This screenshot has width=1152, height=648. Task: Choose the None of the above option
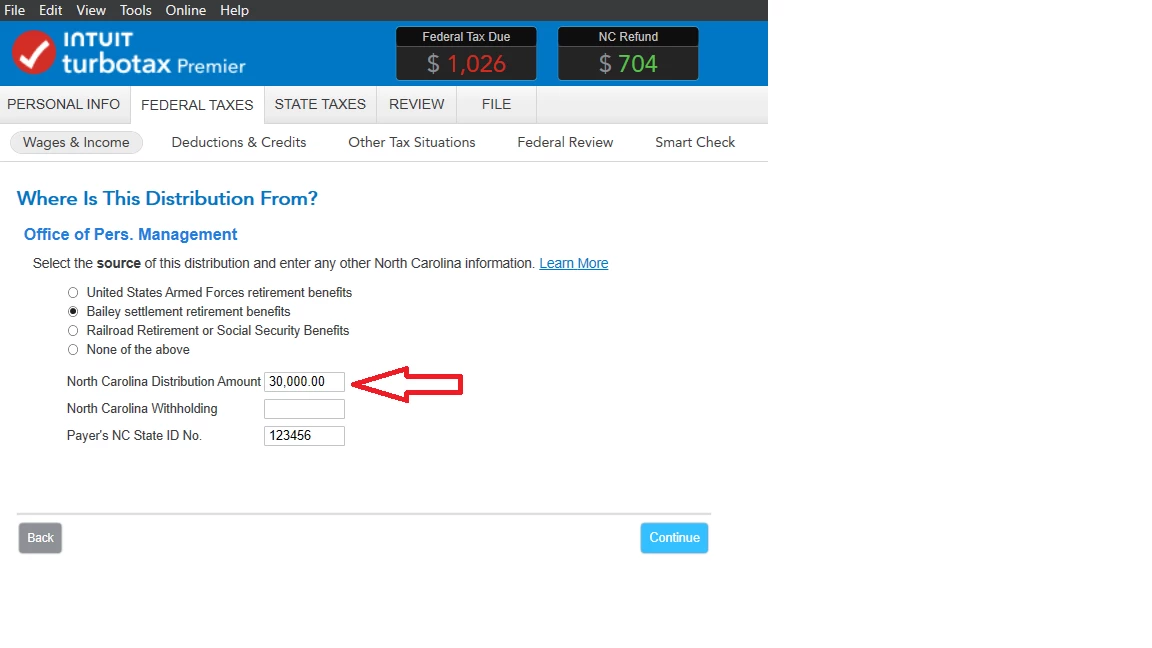[73, 350]
